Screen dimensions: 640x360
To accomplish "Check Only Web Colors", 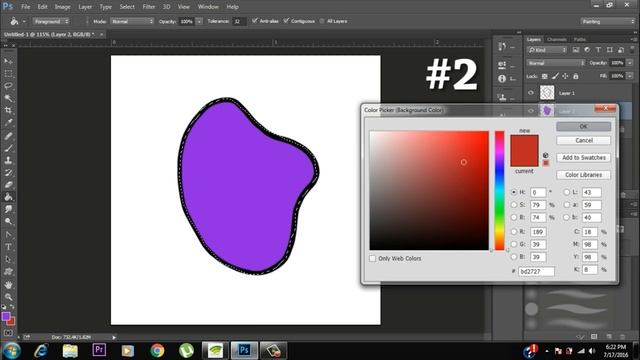I will click(x=372, y=258).
